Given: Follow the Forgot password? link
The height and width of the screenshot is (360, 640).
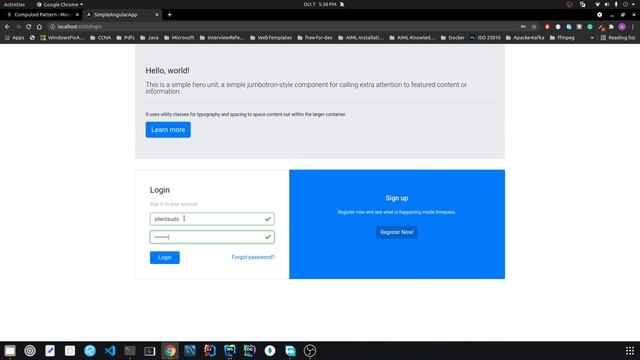Looking at the screenshot, I should pos(253,257).
